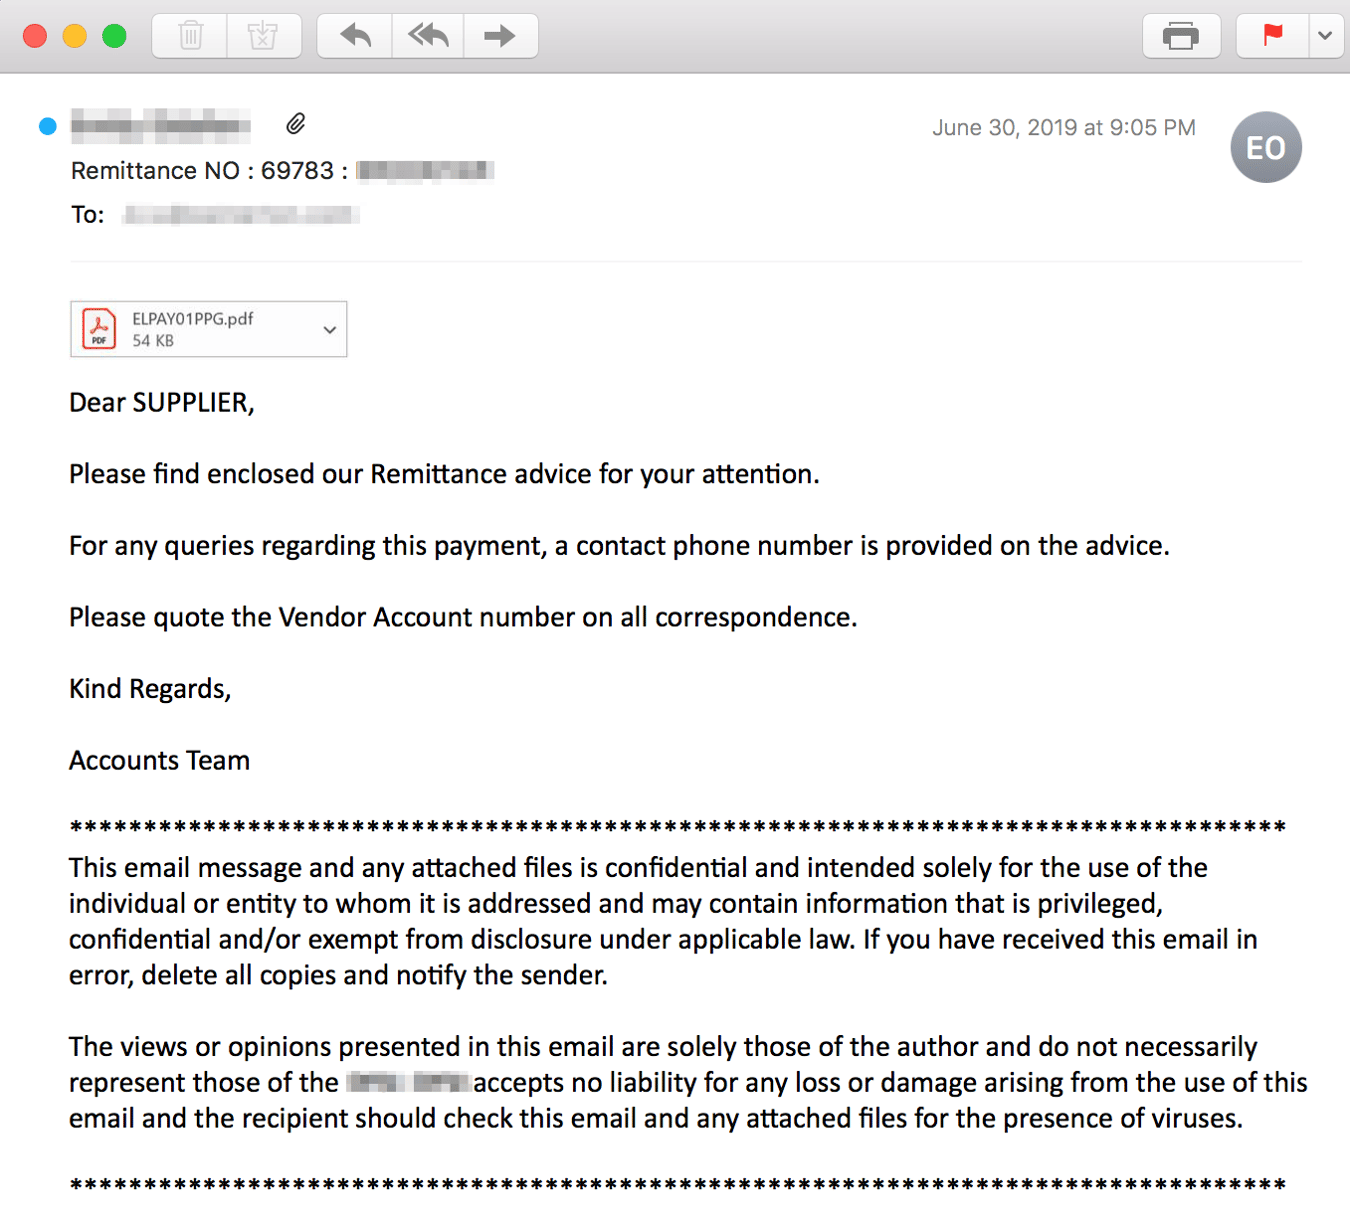
Task: Click the attachment paperclip icon
Action: pyautogui.click(x=294, y=123)
